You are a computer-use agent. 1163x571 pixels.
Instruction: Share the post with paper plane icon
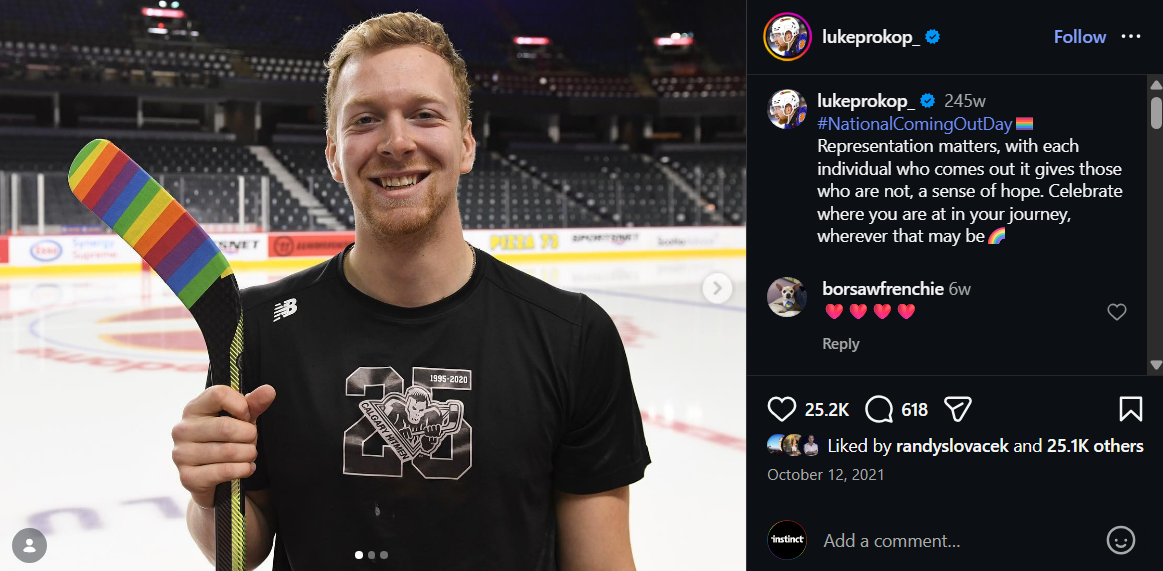[x=958, y=409]
